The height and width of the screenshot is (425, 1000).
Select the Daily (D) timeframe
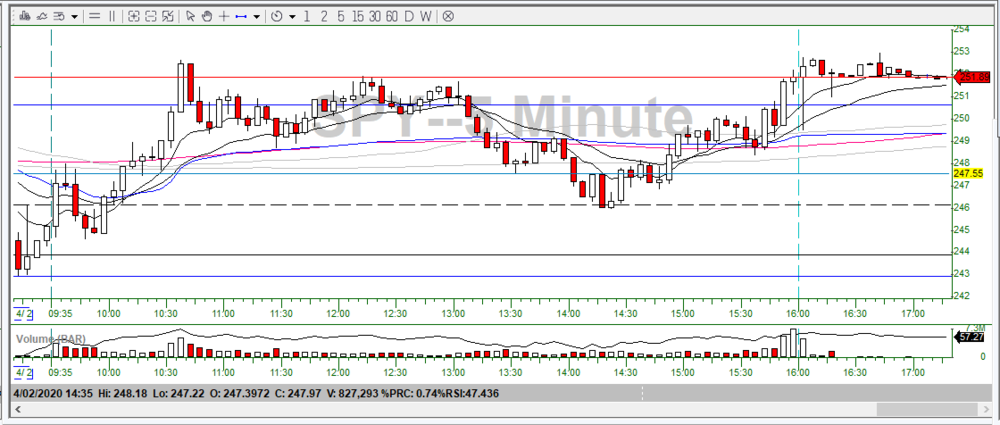(x=410, y=16)
